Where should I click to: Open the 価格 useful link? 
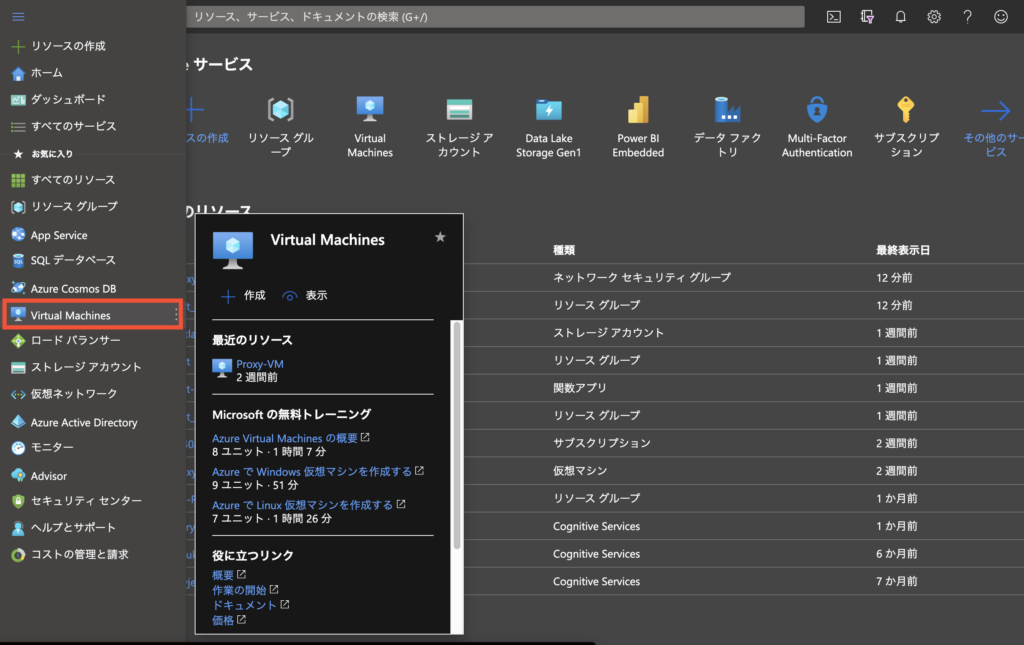point(223,620)
